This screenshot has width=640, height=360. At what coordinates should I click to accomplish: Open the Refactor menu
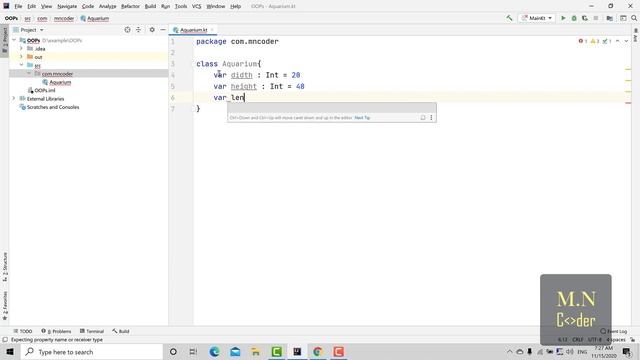[130, 6]
